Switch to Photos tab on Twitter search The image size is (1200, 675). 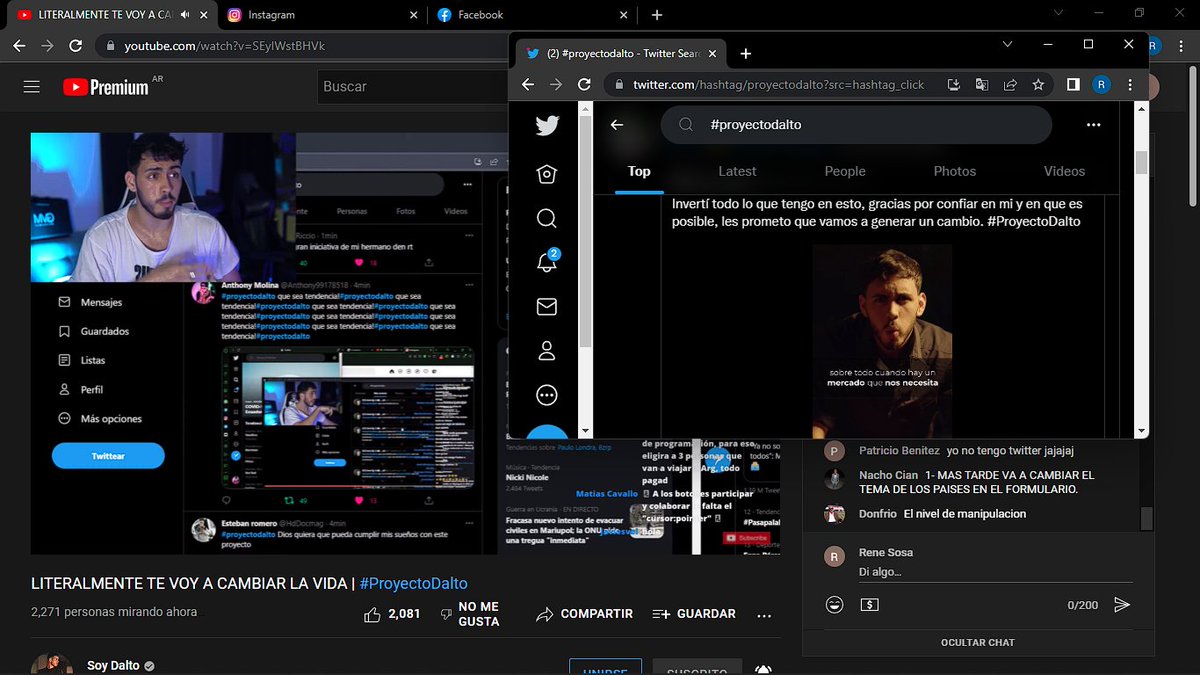(x=955, y=171)
